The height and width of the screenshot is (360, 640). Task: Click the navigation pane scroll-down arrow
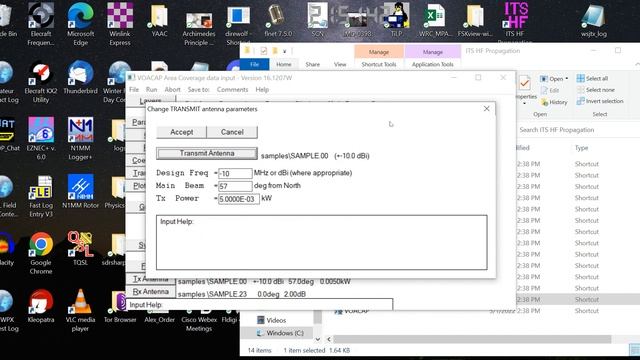pyautogui.click(x=318, y=339)
